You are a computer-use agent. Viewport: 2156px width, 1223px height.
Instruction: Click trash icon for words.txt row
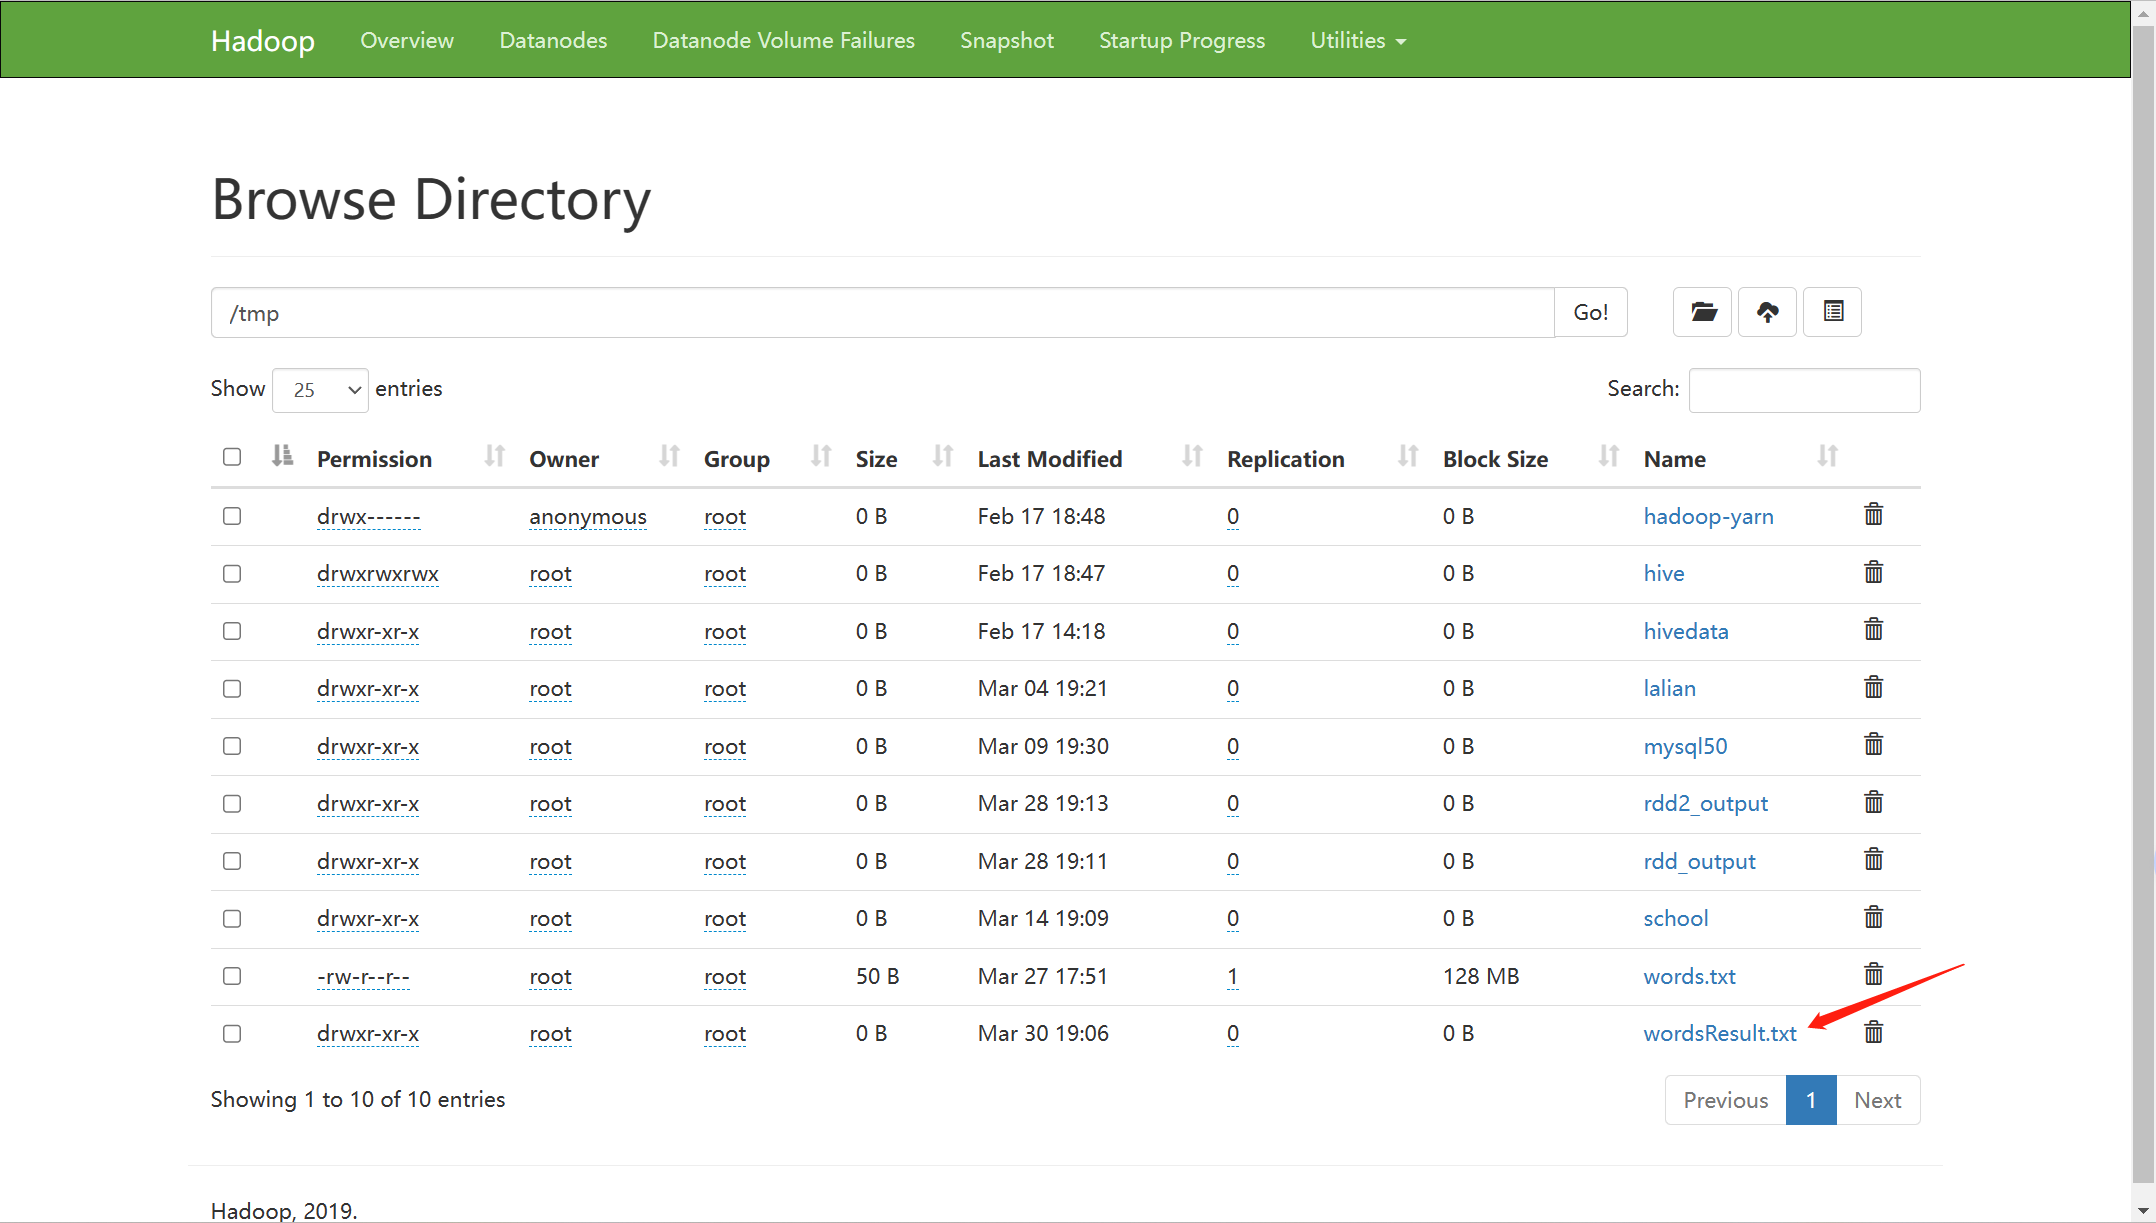1873,975
